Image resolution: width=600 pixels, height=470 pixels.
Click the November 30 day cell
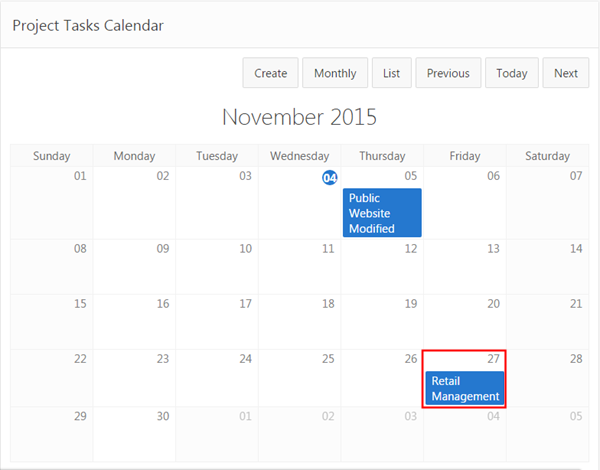click(x=134, y=432)
